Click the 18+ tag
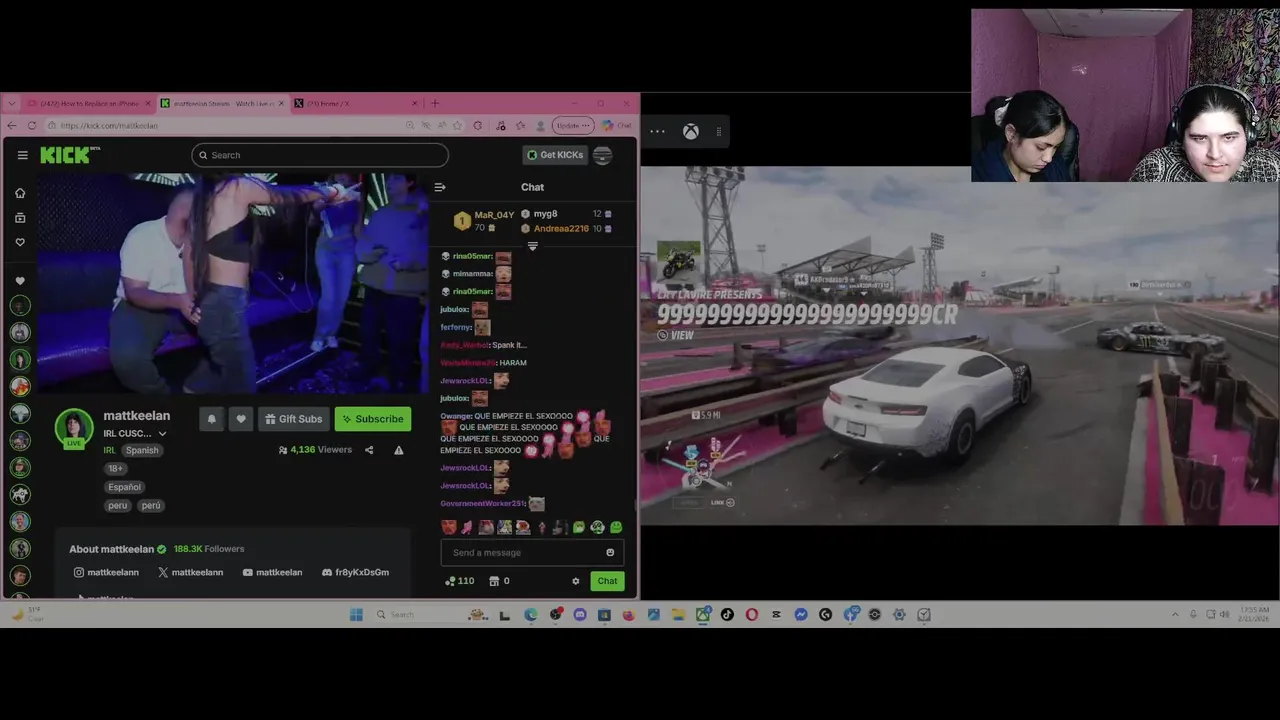The height and width of the screenshot is (720, 1280). coord(116,468)
